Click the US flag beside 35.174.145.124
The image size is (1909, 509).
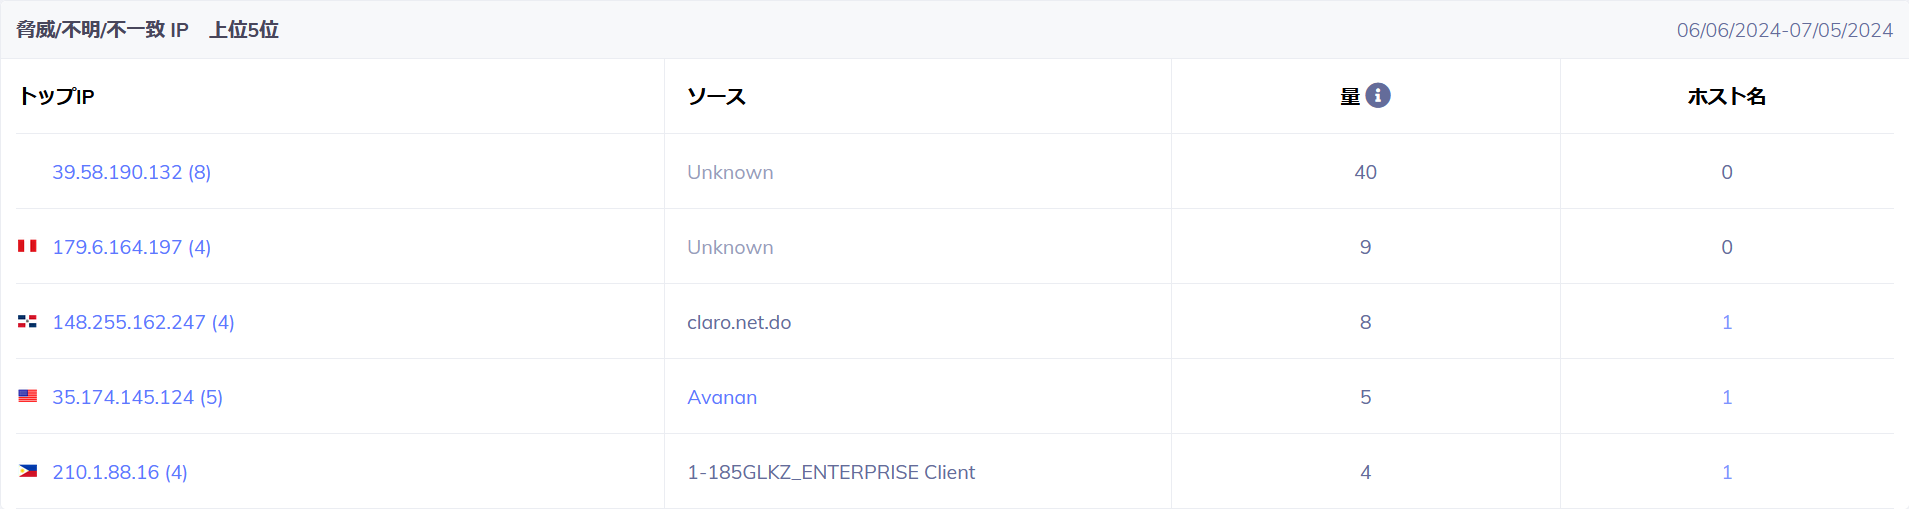coord(28,396)
